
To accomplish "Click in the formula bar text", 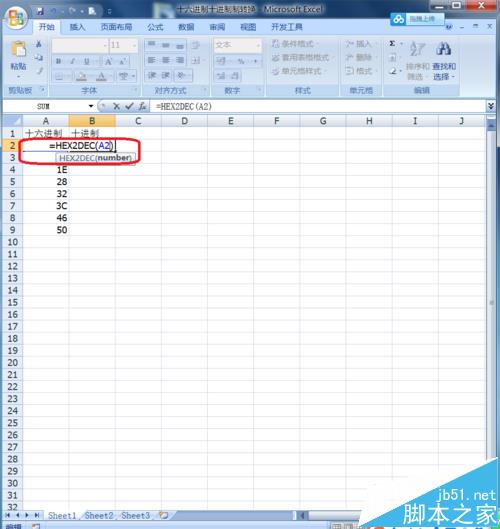I will tap(184, 107).
